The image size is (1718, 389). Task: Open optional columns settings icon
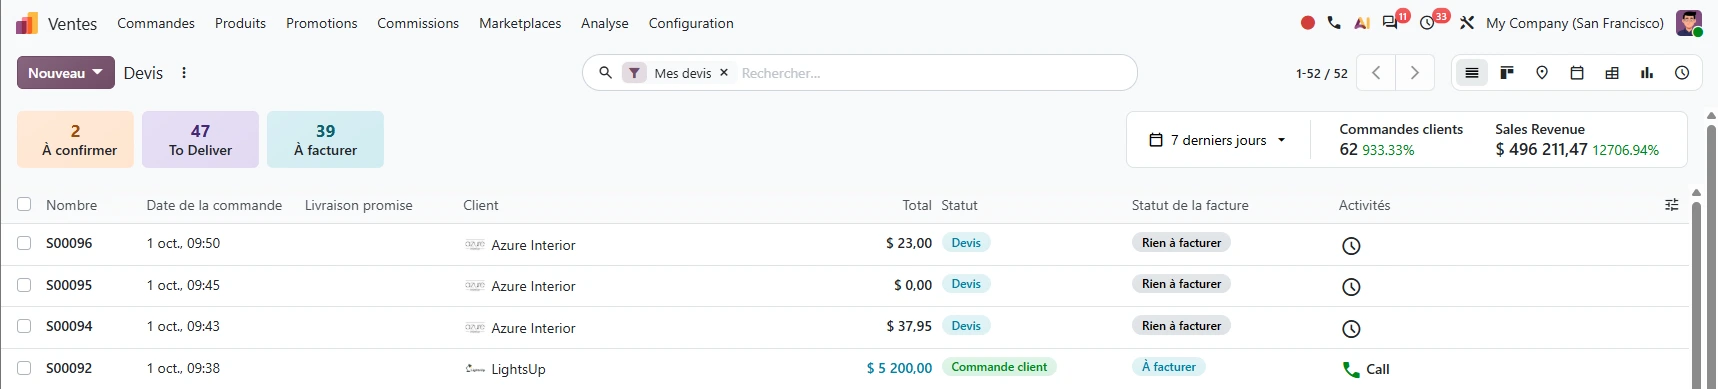click(1671, 205)
